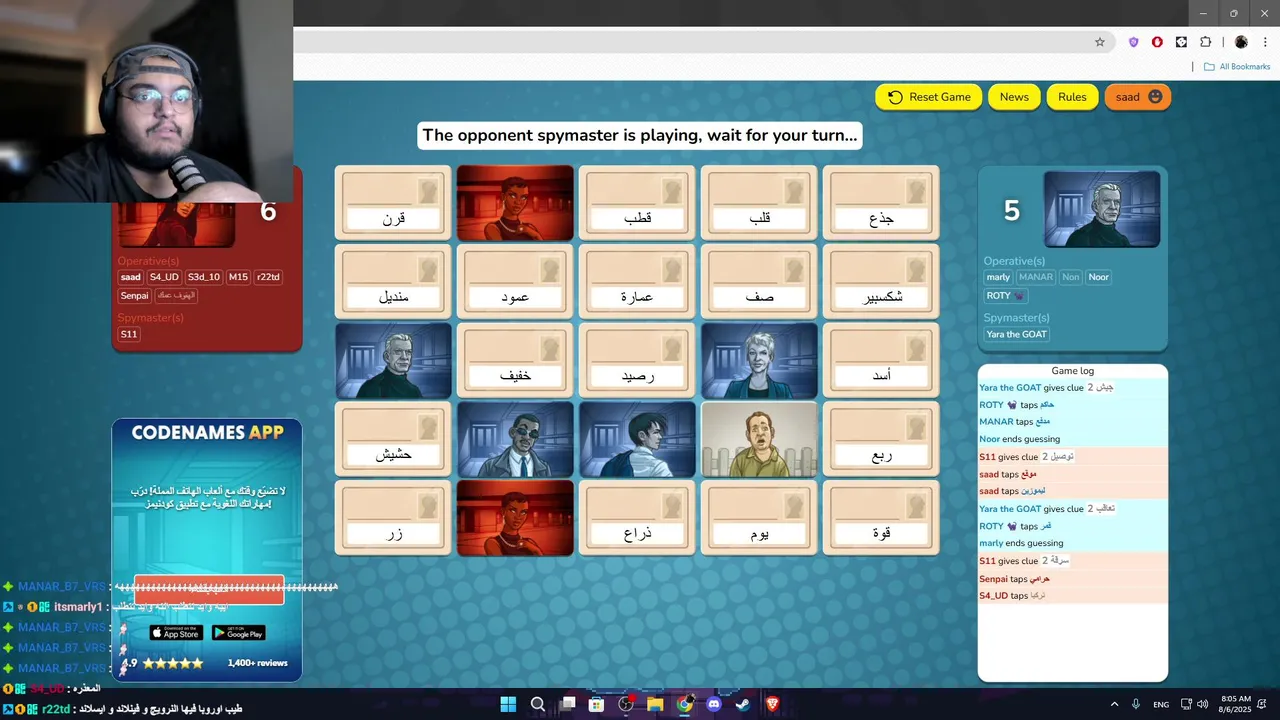
Task: Select the word card قطب
Action: (637, 203)
